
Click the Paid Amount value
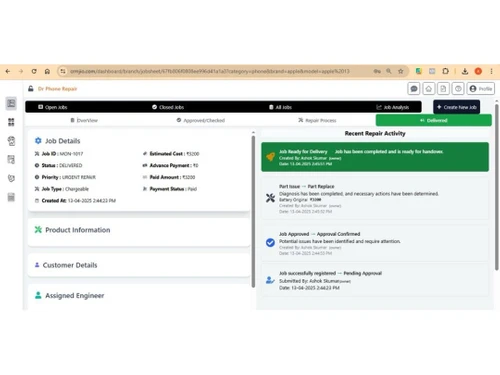point(189,177)
